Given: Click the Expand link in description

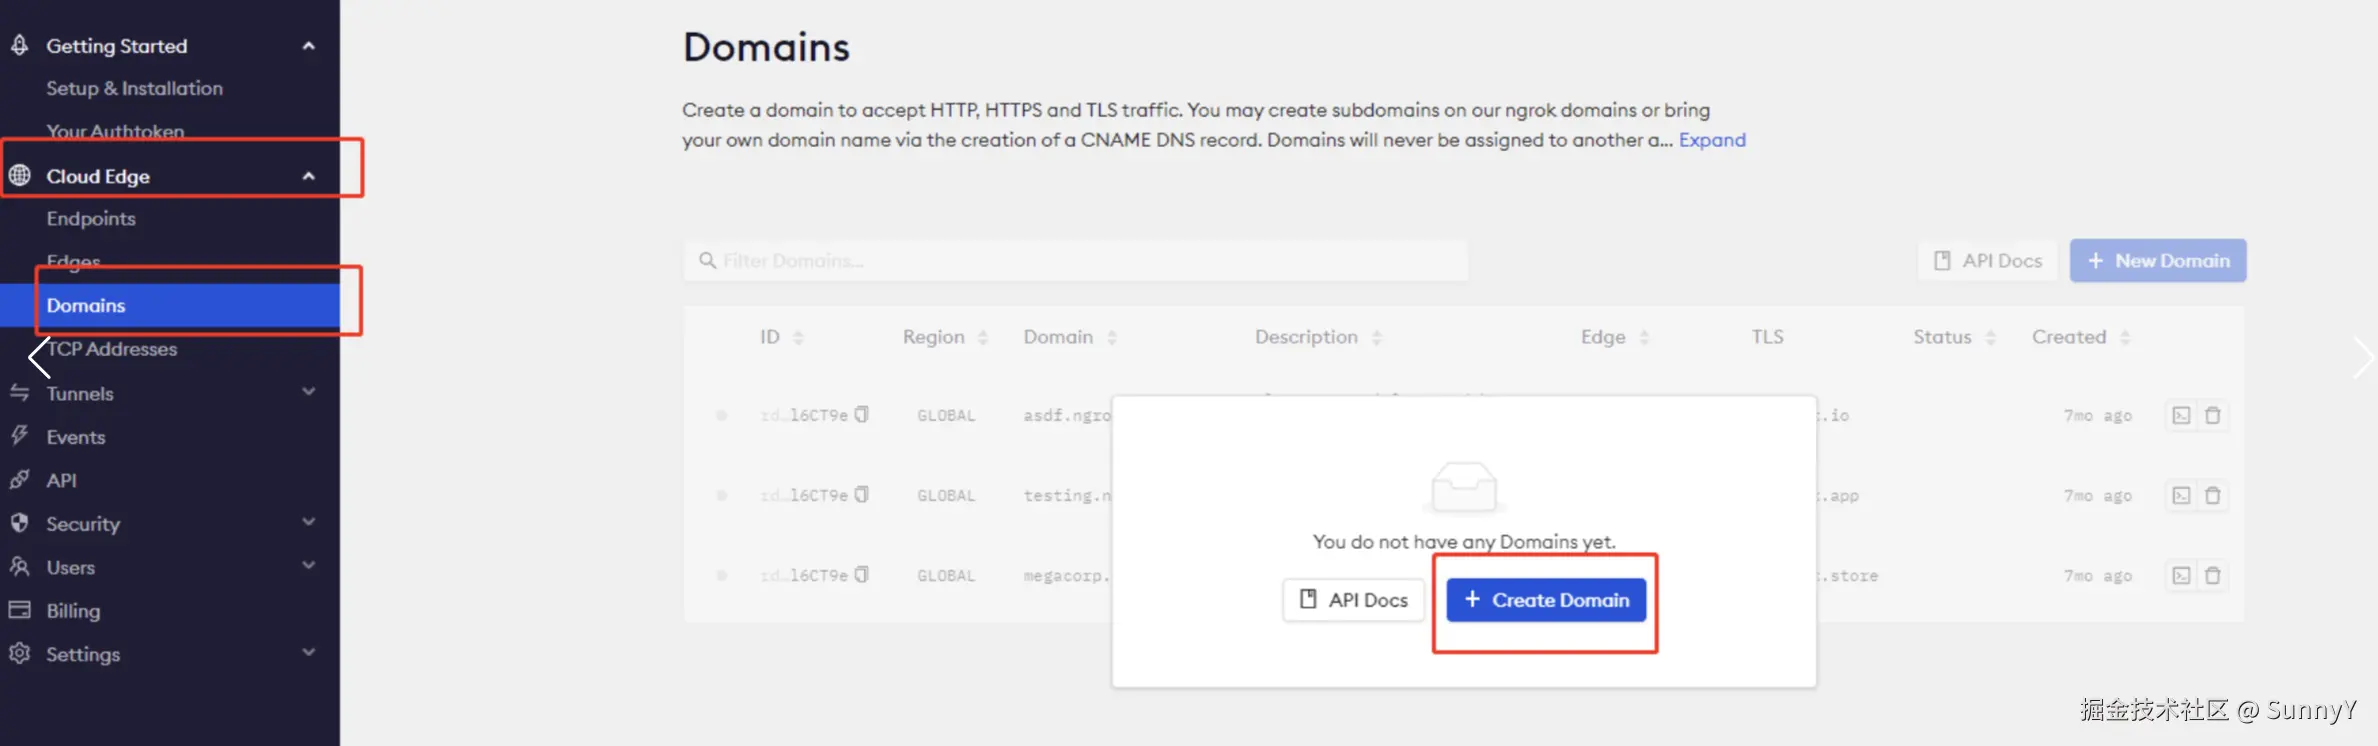Looking at the screenshot, I should tap(1712, 140).
